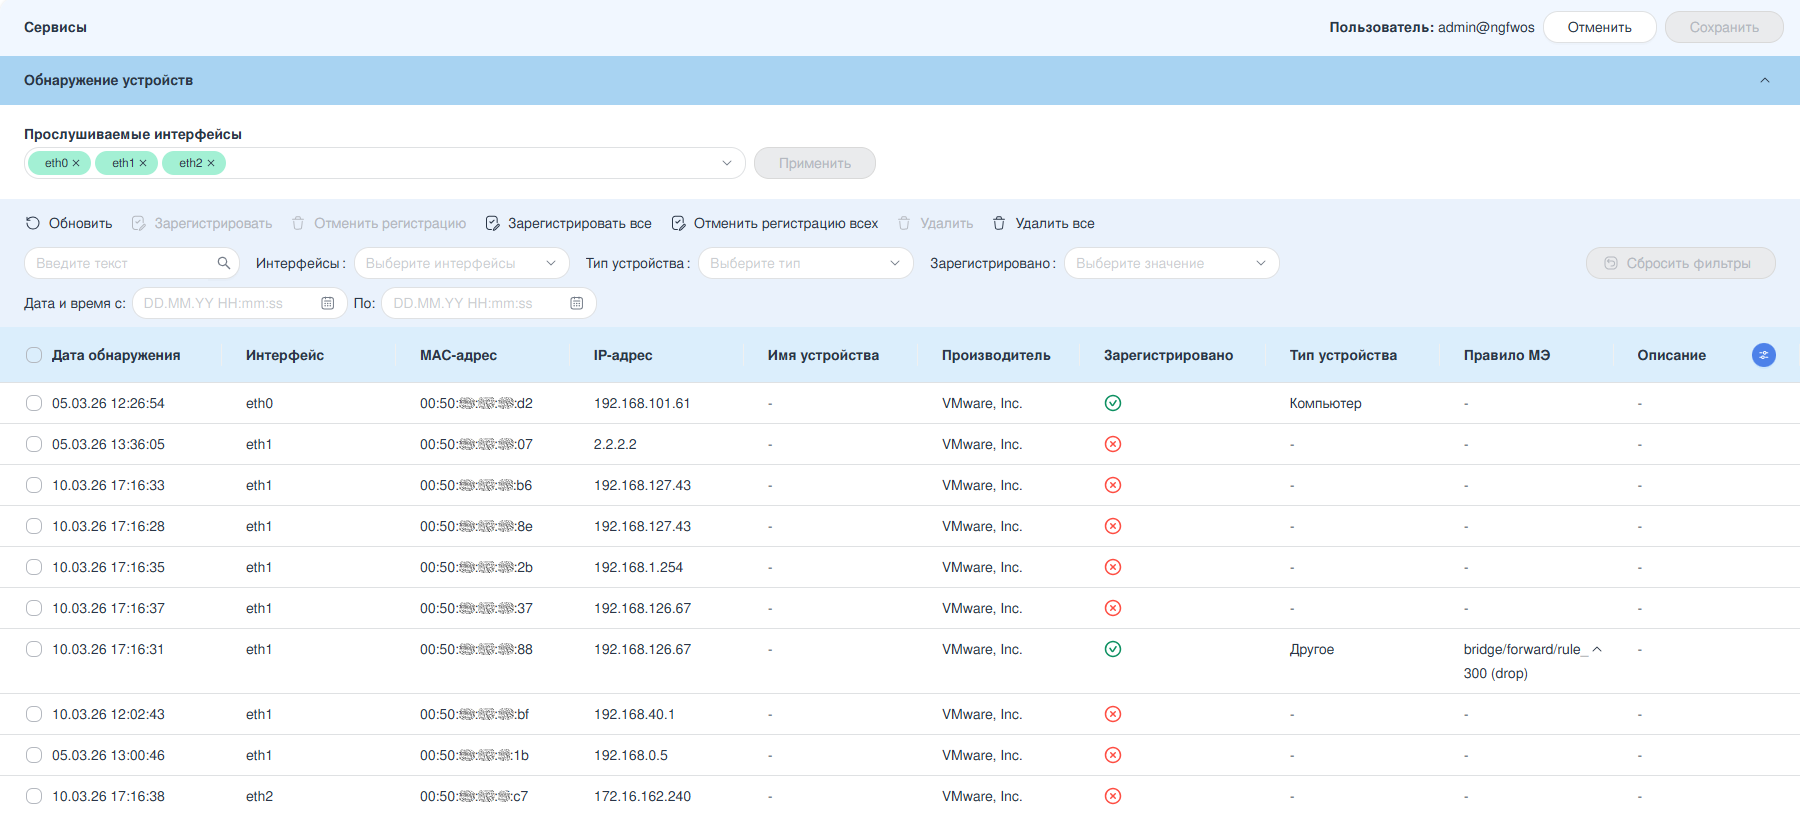Open the Тип устройства dropdown
This screenshot has height=816, width=1800.
[x=806, y=263]
